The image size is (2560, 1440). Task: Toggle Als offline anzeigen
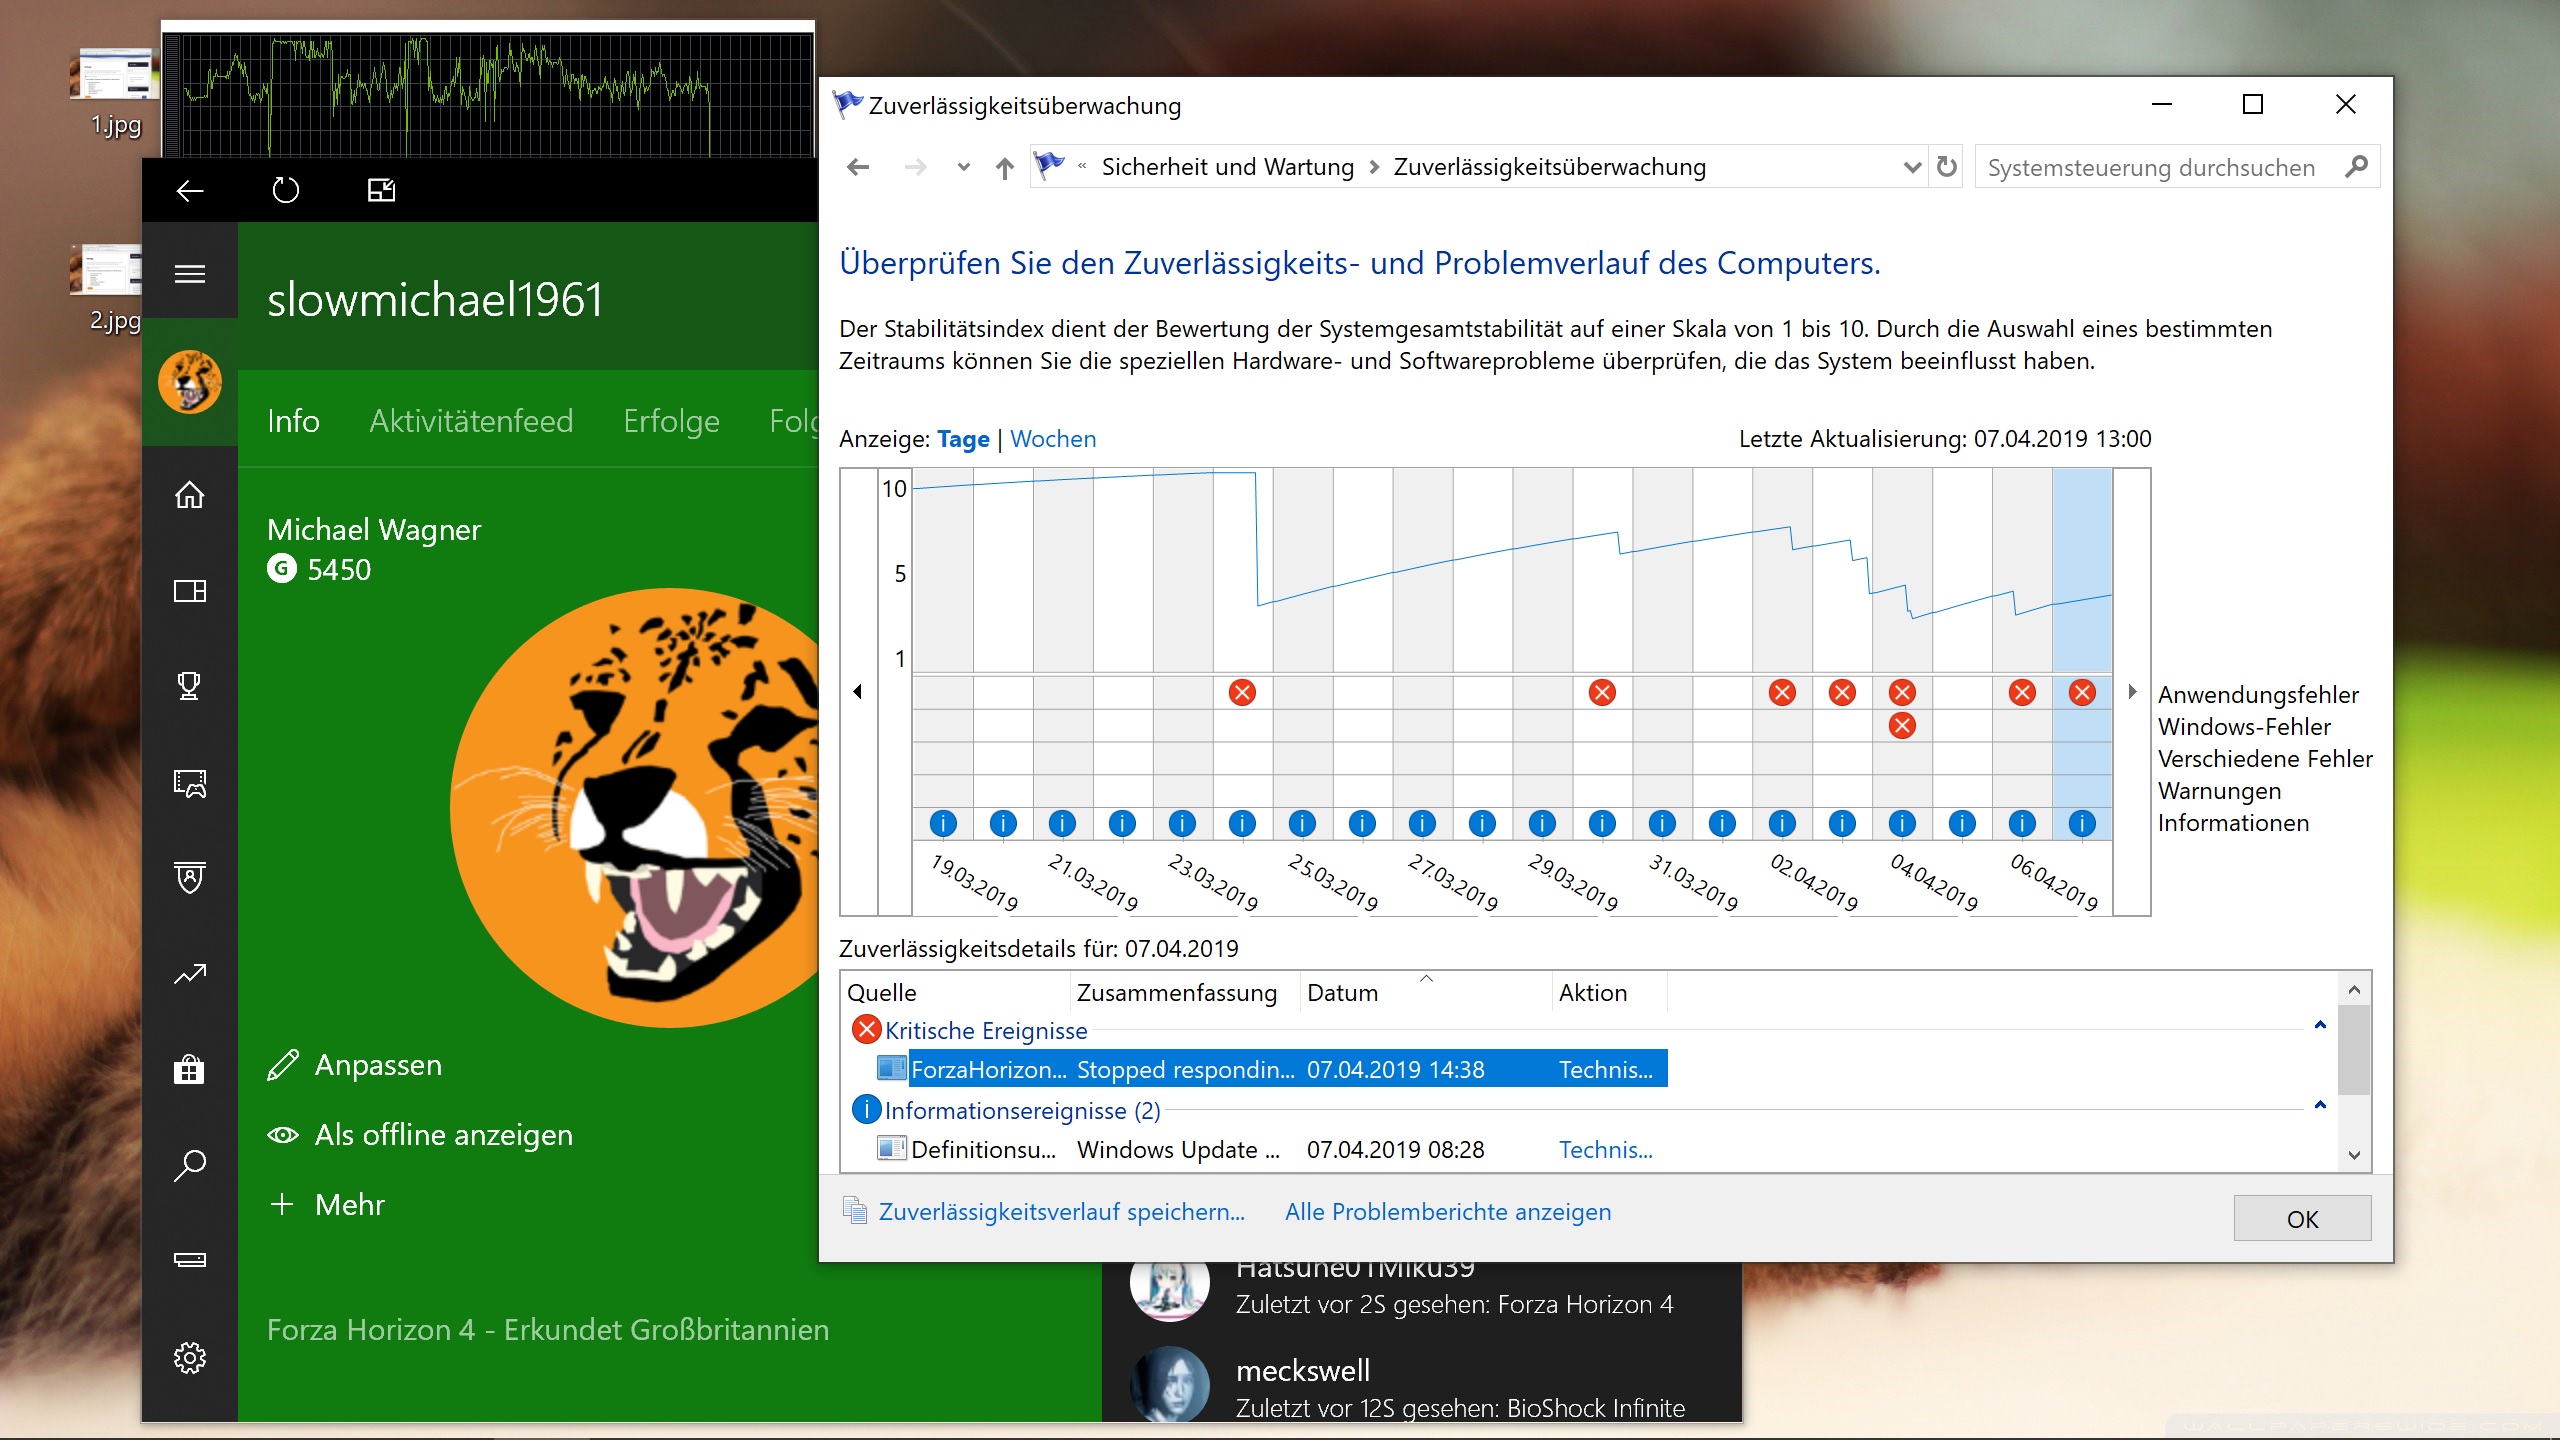[x=443, y=1135]
